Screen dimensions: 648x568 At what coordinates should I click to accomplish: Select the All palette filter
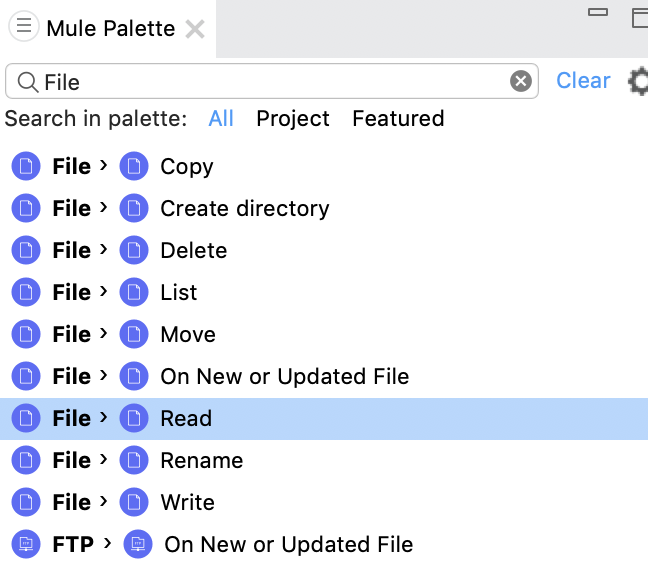click(x=221, y=119)
